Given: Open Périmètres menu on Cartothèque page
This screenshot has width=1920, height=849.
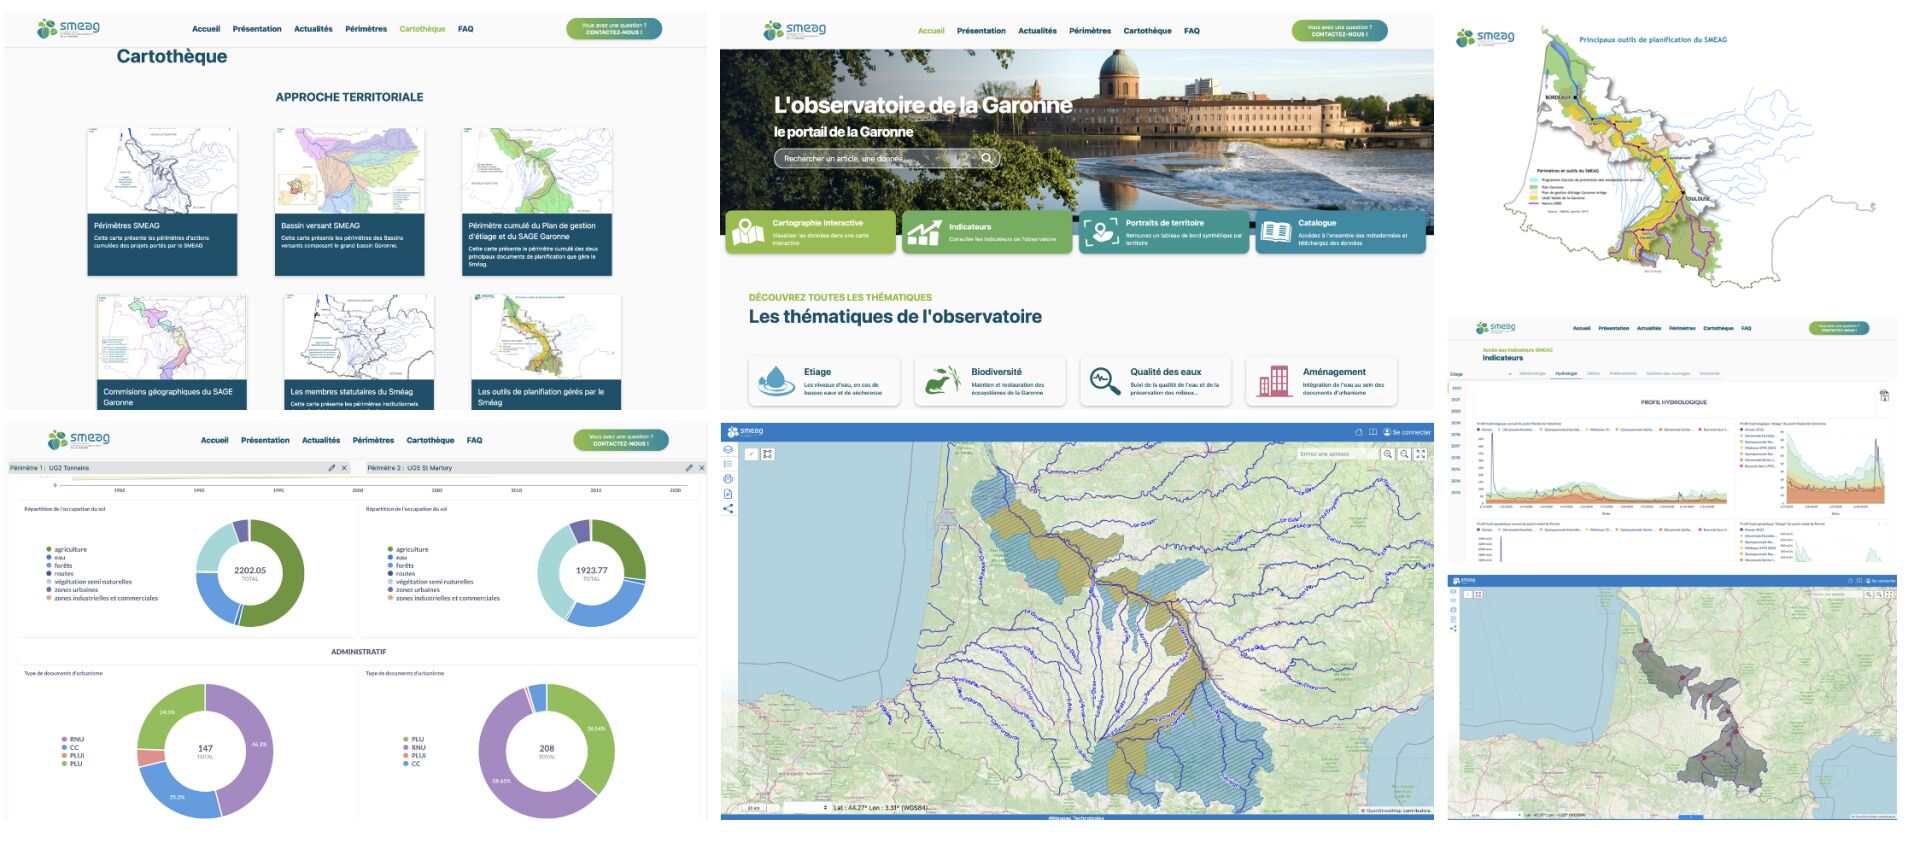Looking at the screenshot, I should pos(366,29).
